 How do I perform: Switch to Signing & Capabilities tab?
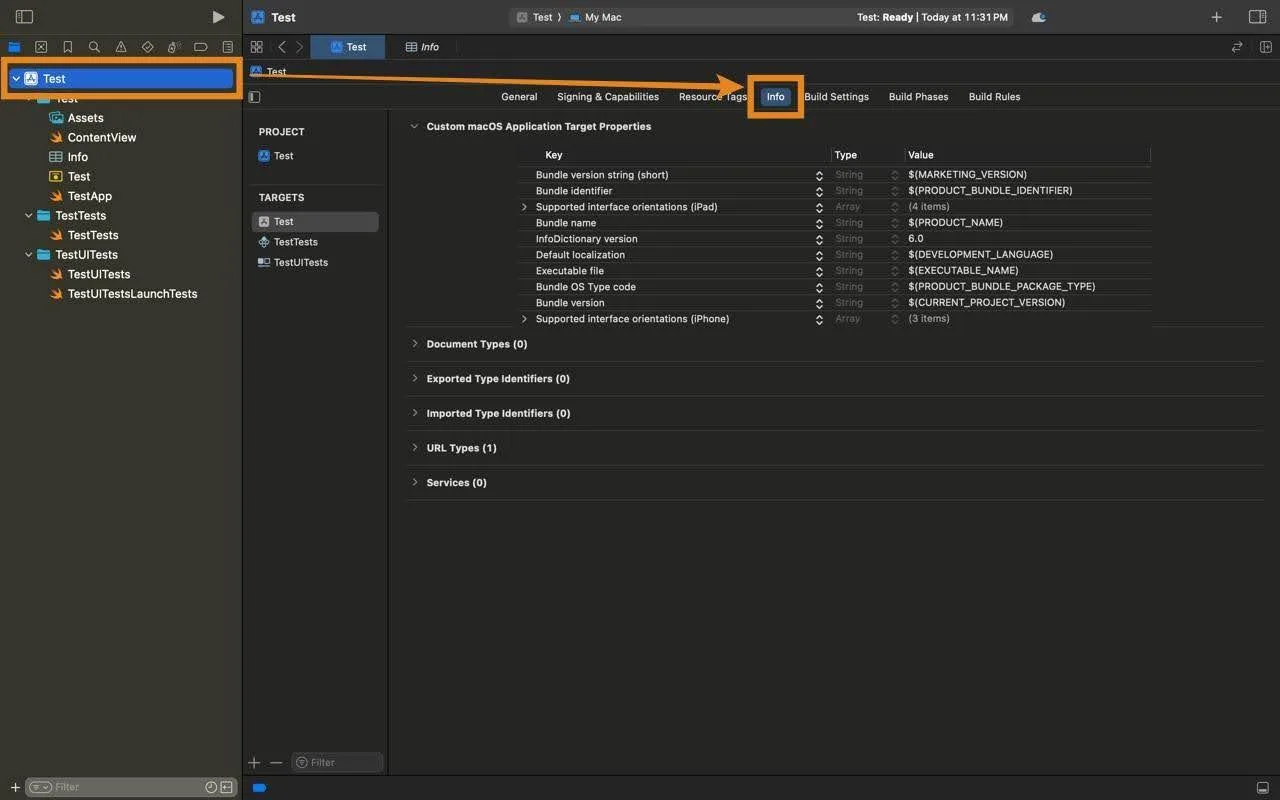(x=608, y=97)
